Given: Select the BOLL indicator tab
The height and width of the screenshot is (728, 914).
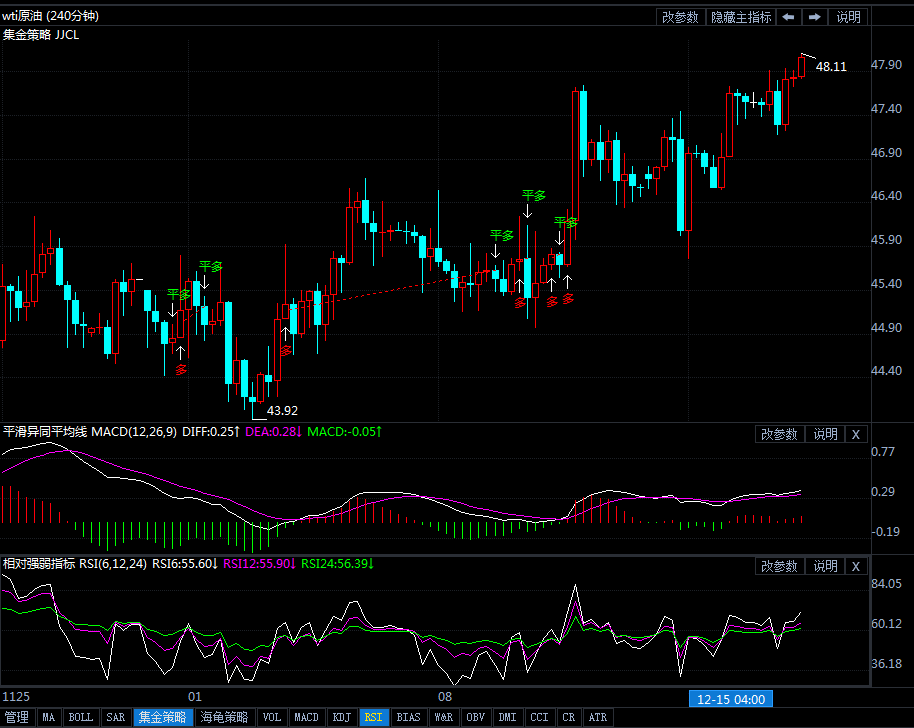Looking at the screenshot, I should pos(80,717).
